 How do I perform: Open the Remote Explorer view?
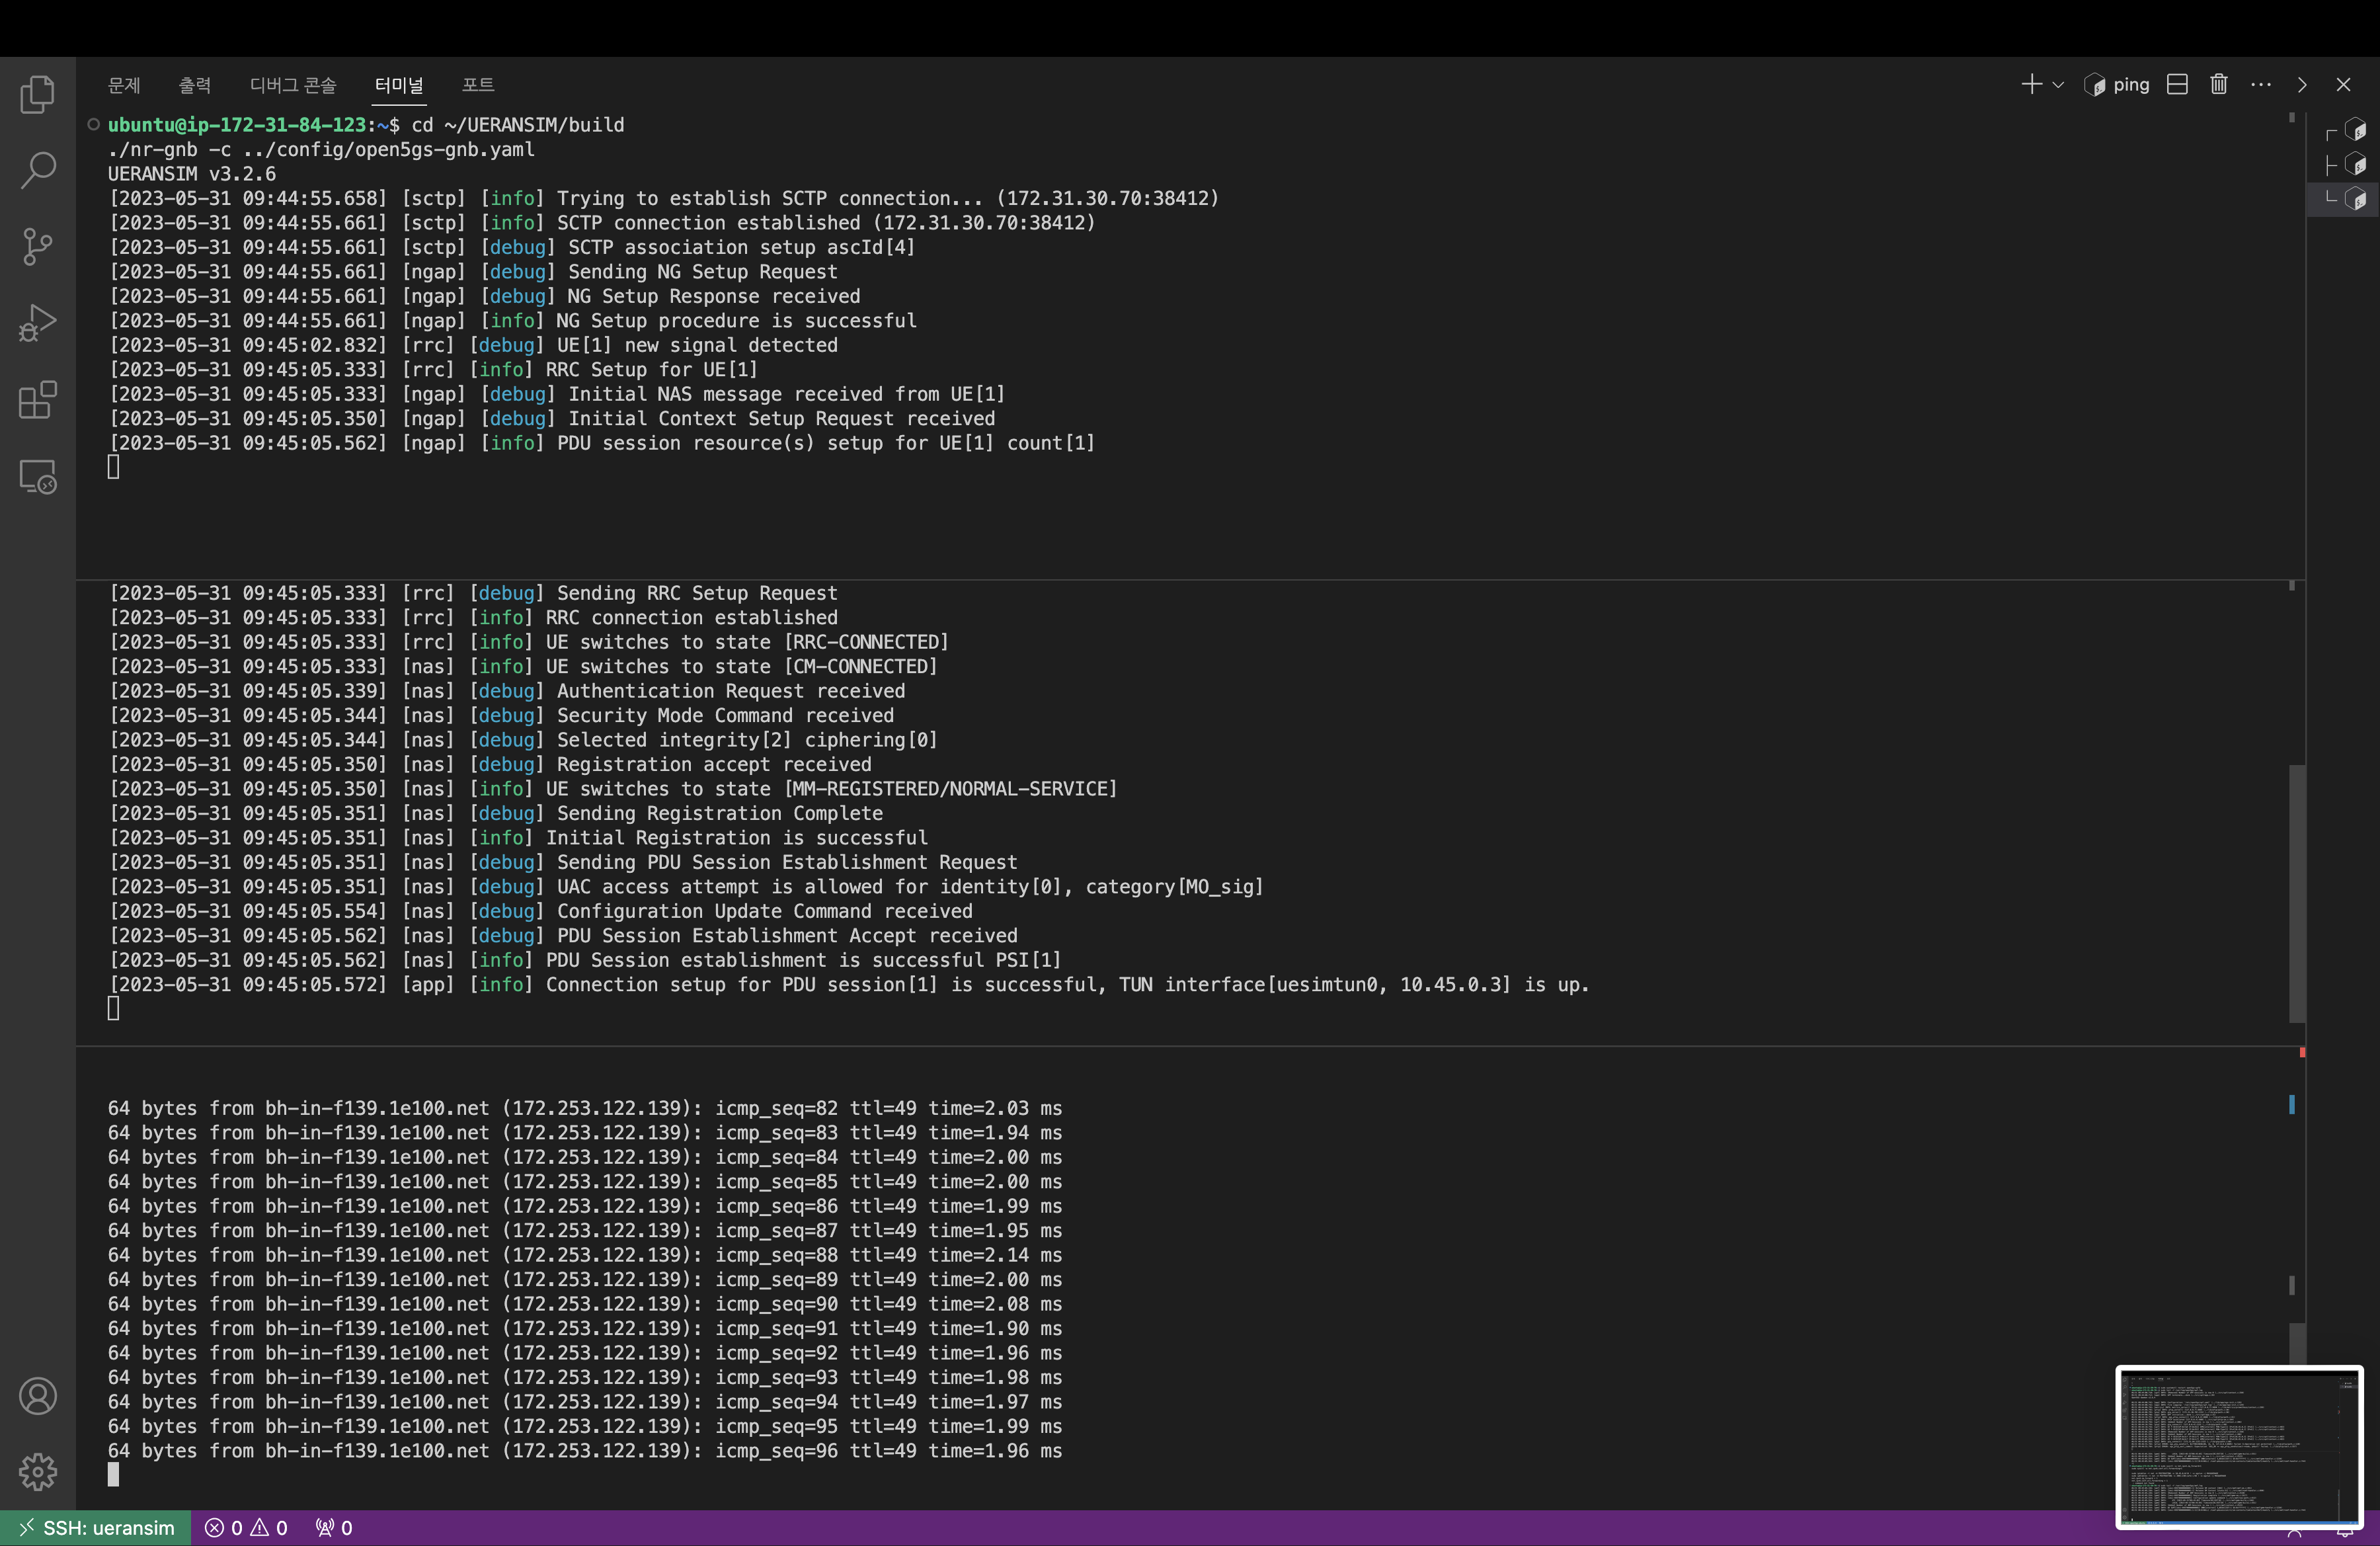(x=37, y=477)
